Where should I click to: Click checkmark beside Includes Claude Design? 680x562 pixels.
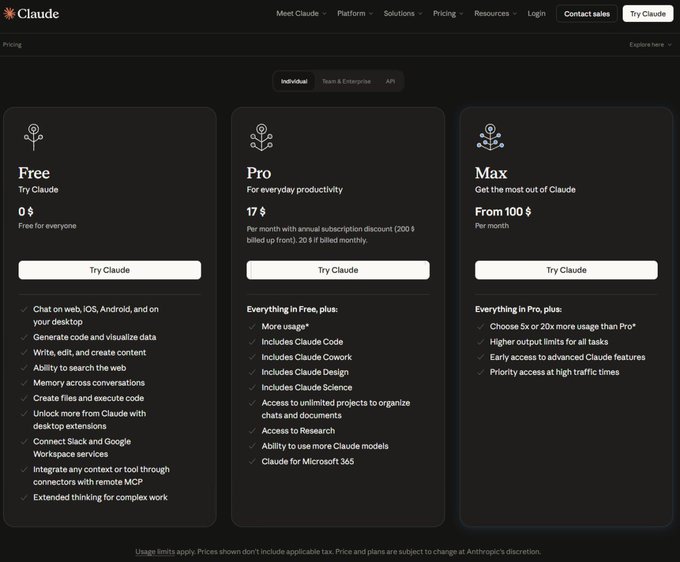(x=252, y=372)
